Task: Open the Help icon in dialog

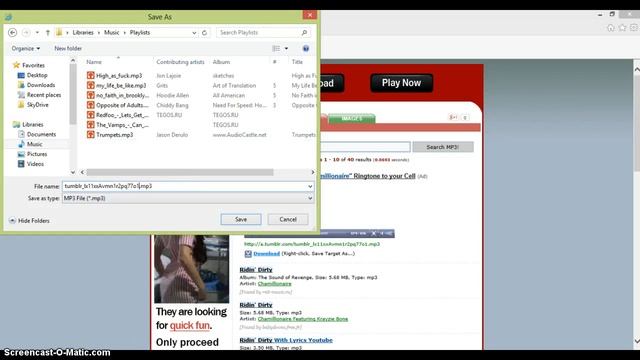Action: [x=306, y=48]
